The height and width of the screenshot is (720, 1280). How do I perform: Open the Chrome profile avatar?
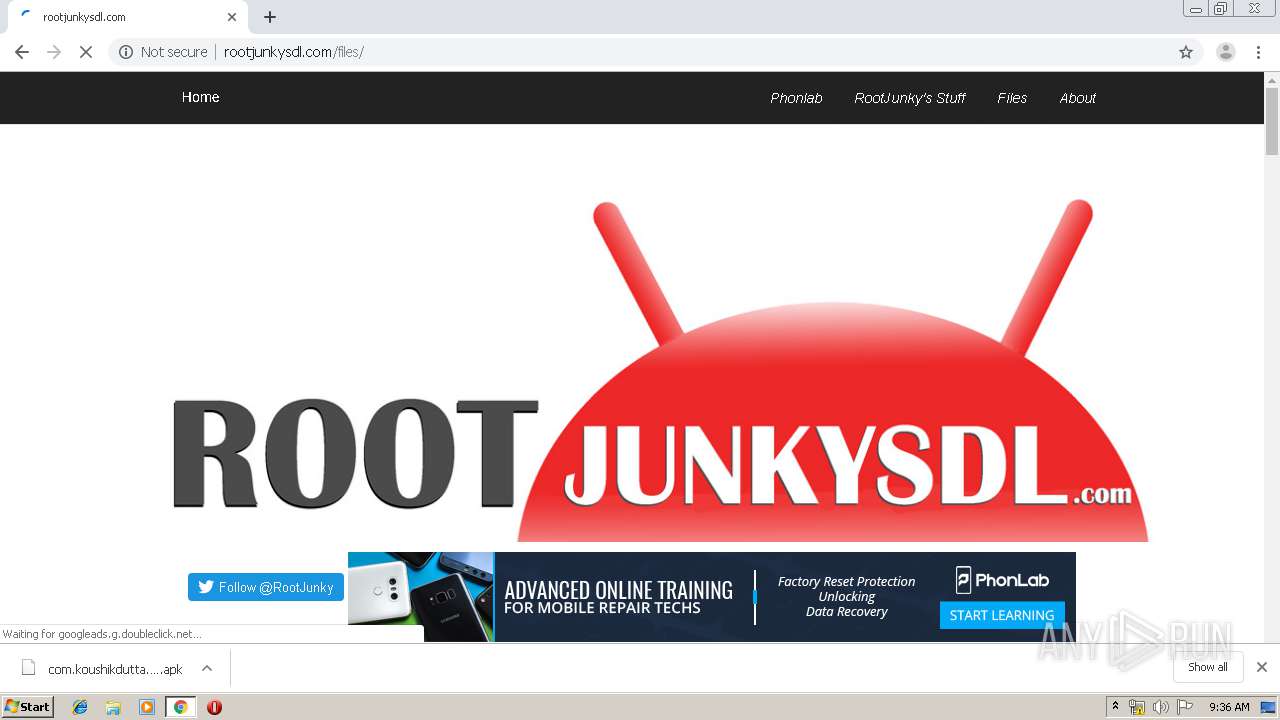click(1225, 52)
